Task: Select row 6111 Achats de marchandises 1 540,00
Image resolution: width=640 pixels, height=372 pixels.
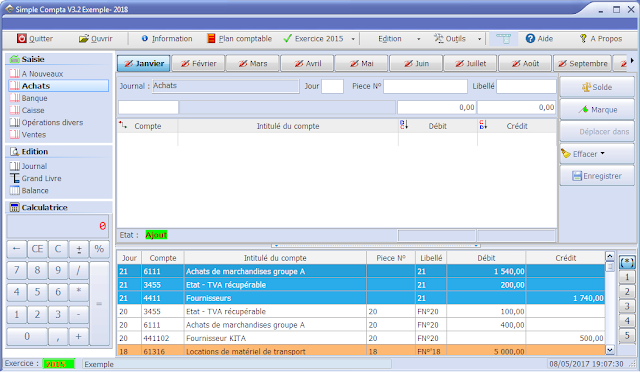Action: click(361, 271)
